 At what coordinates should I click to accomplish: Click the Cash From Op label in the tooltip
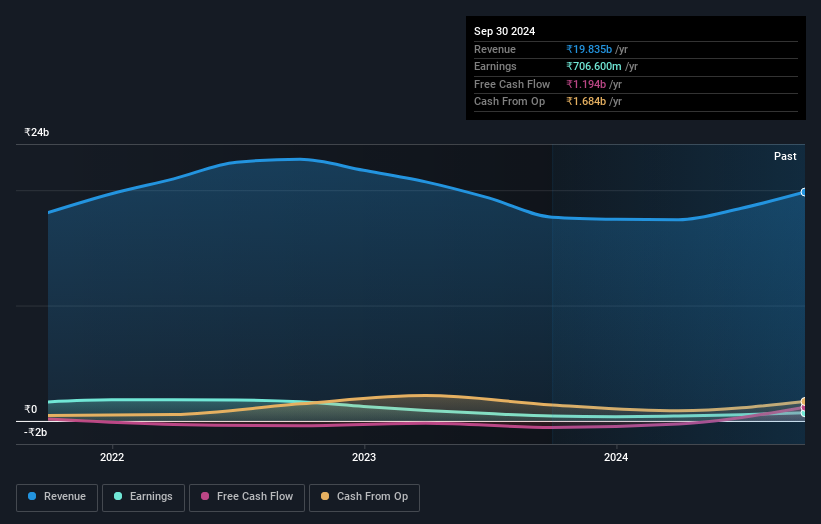click(509, 102)
